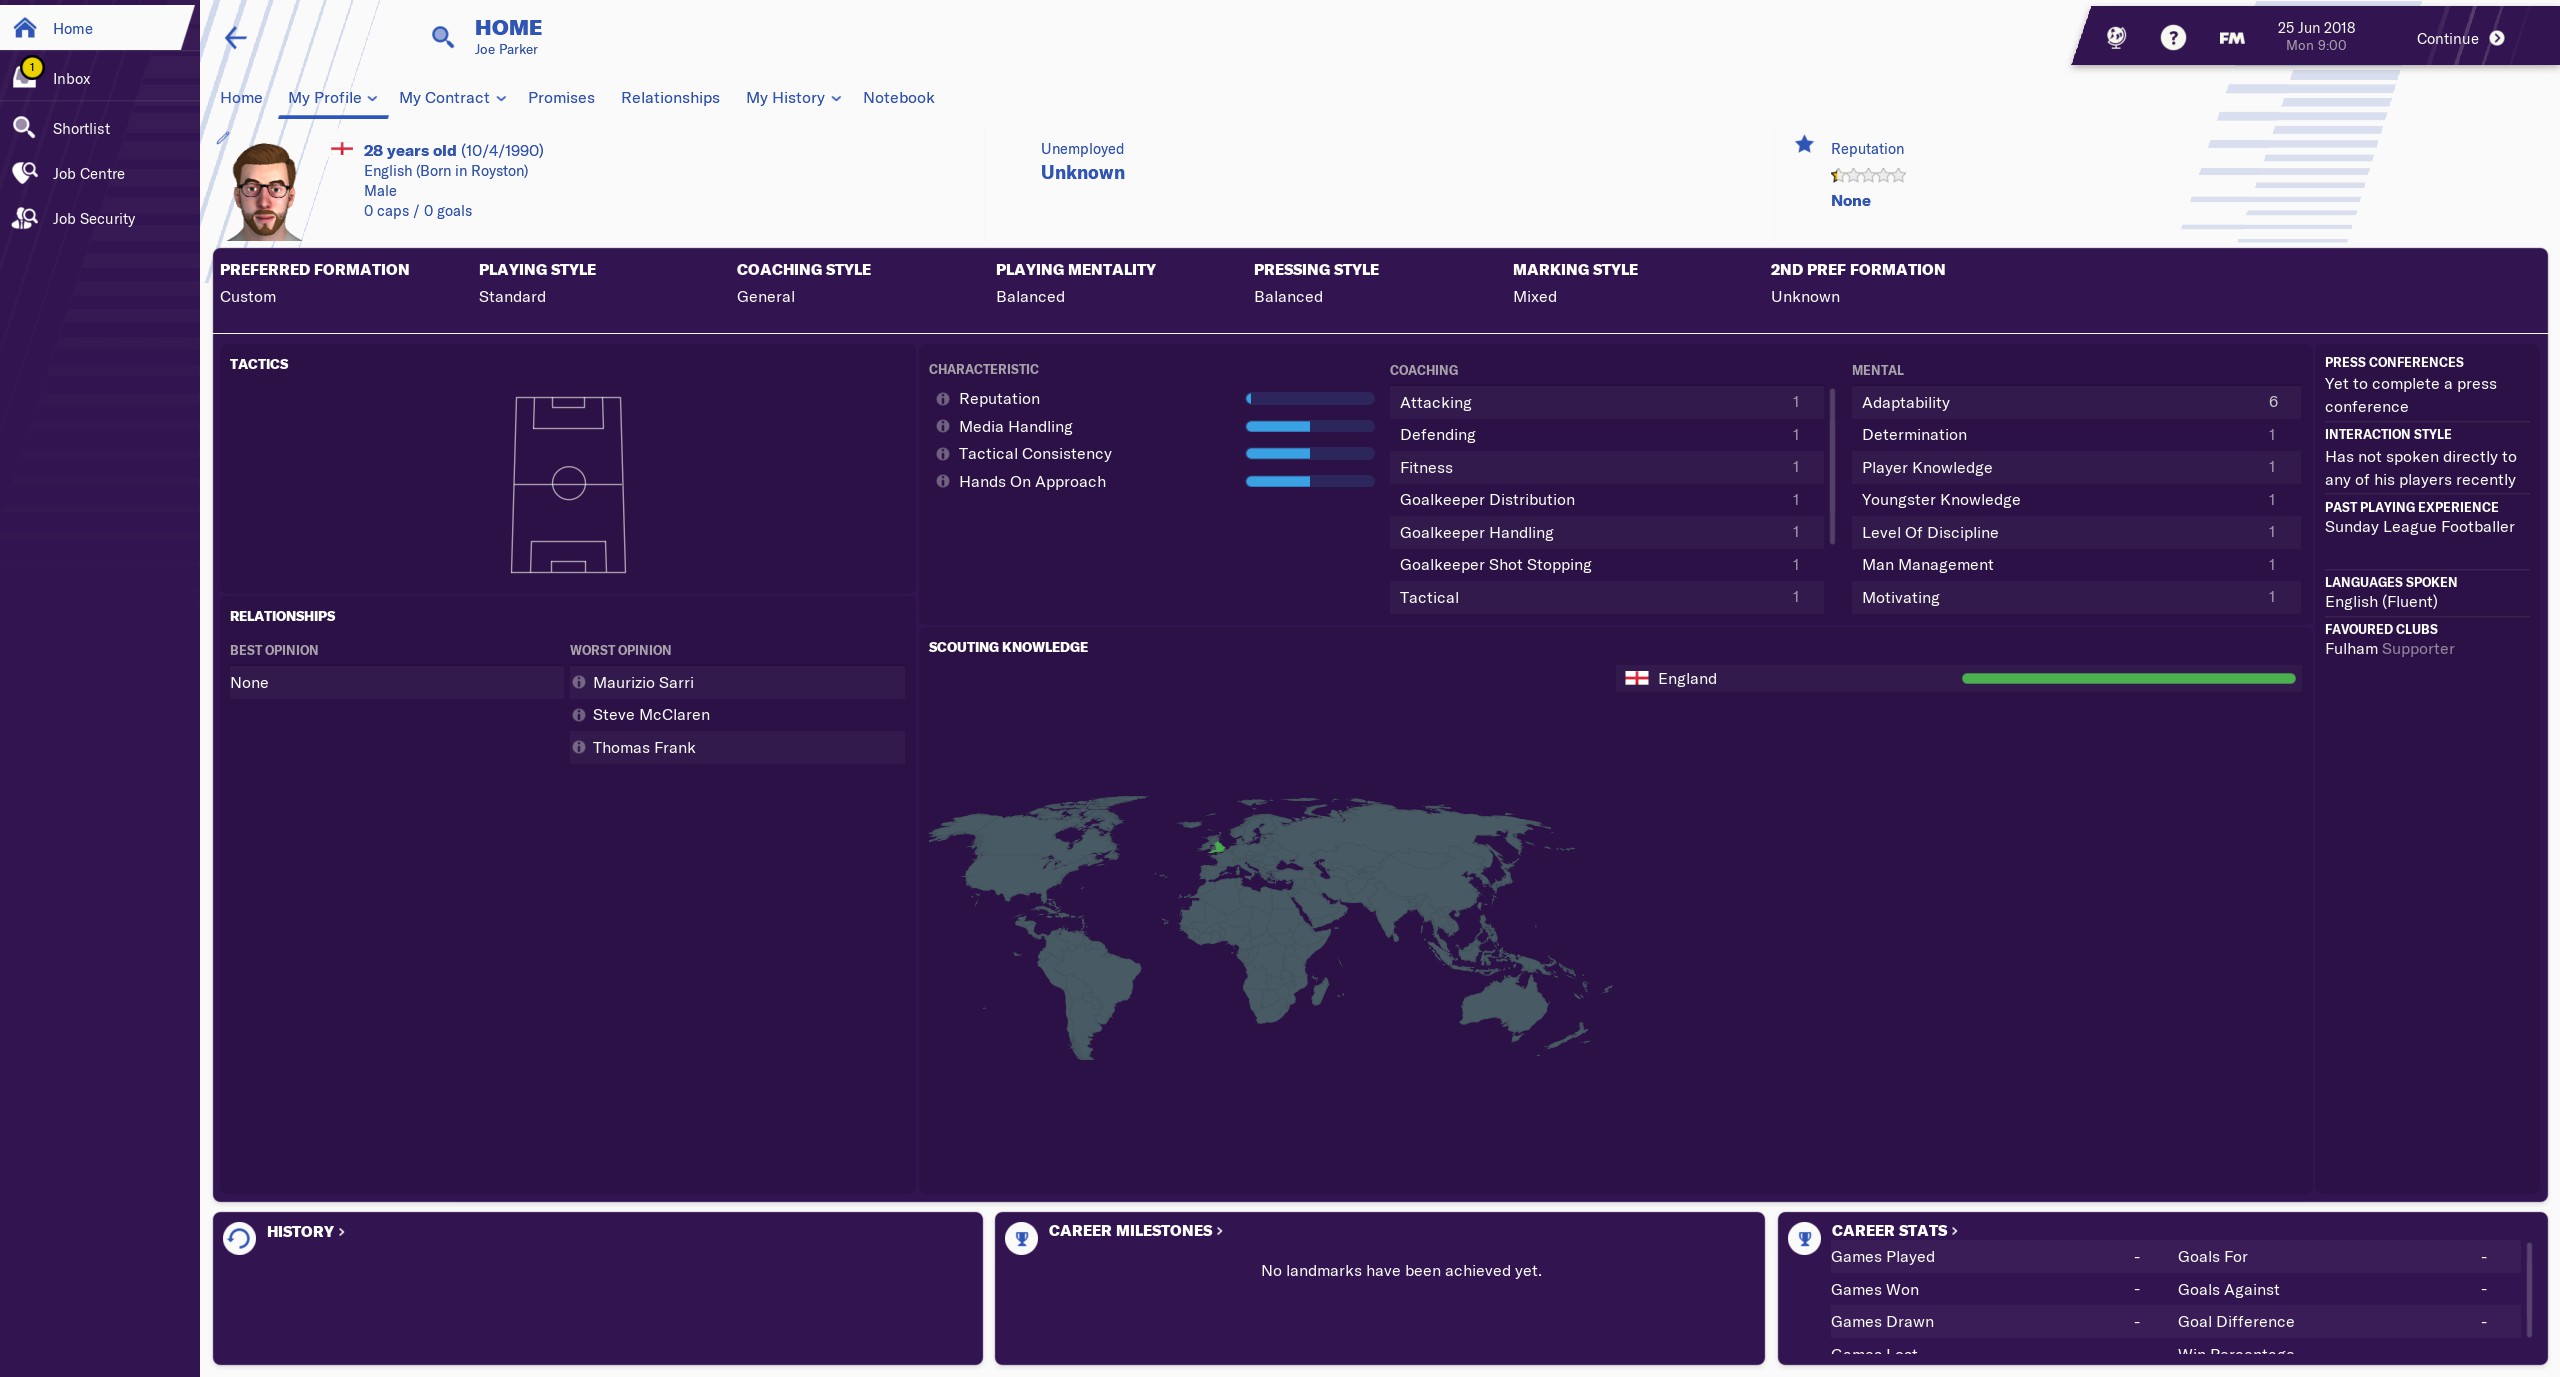Open the search magnifier icon
Viewport: 2560px width, 1377px height.
pos(442,37)
